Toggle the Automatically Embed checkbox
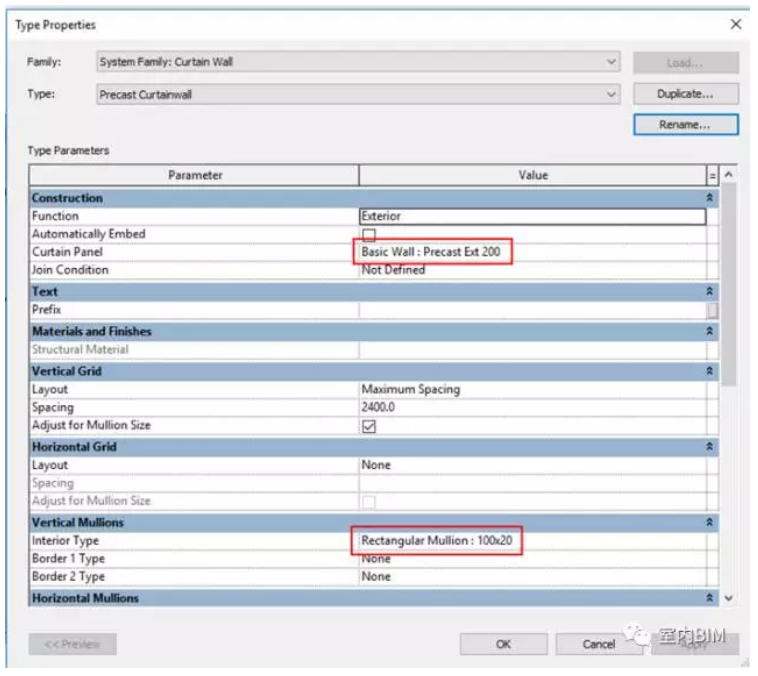Screen dimensions: 758x676 coord(369,235)
